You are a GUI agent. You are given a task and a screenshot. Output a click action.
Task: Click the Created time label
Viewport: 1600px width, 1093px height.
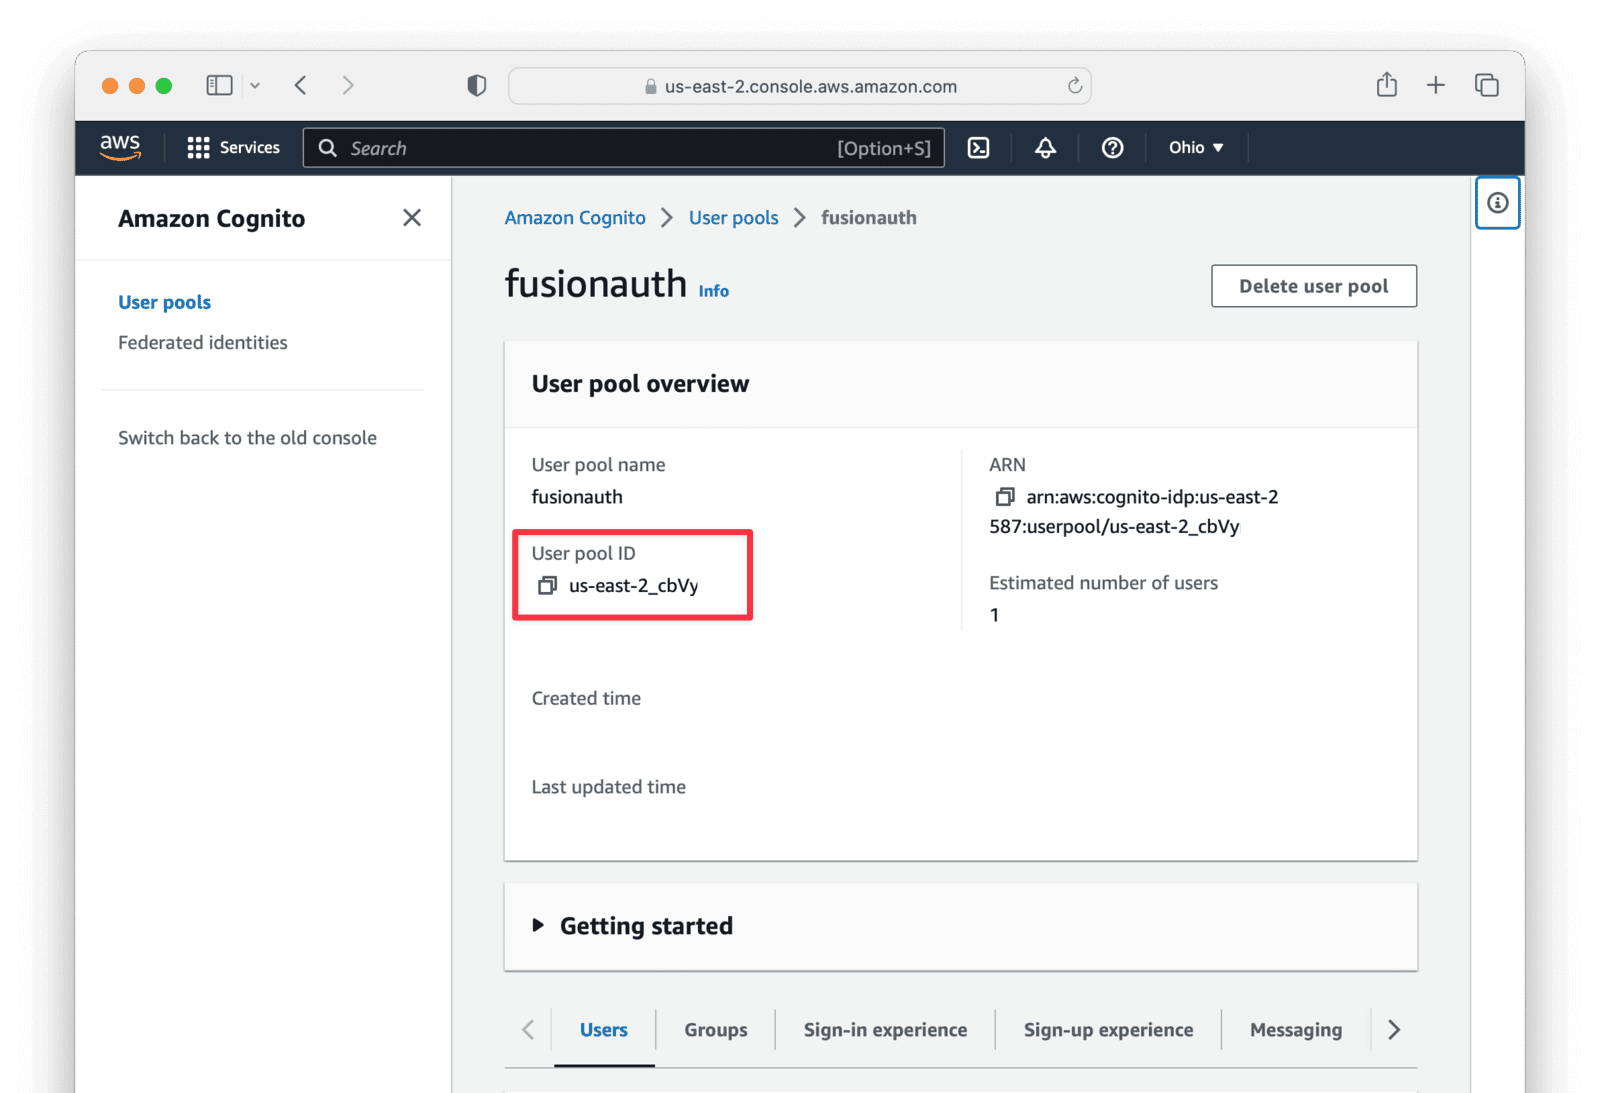pos(586,699)
